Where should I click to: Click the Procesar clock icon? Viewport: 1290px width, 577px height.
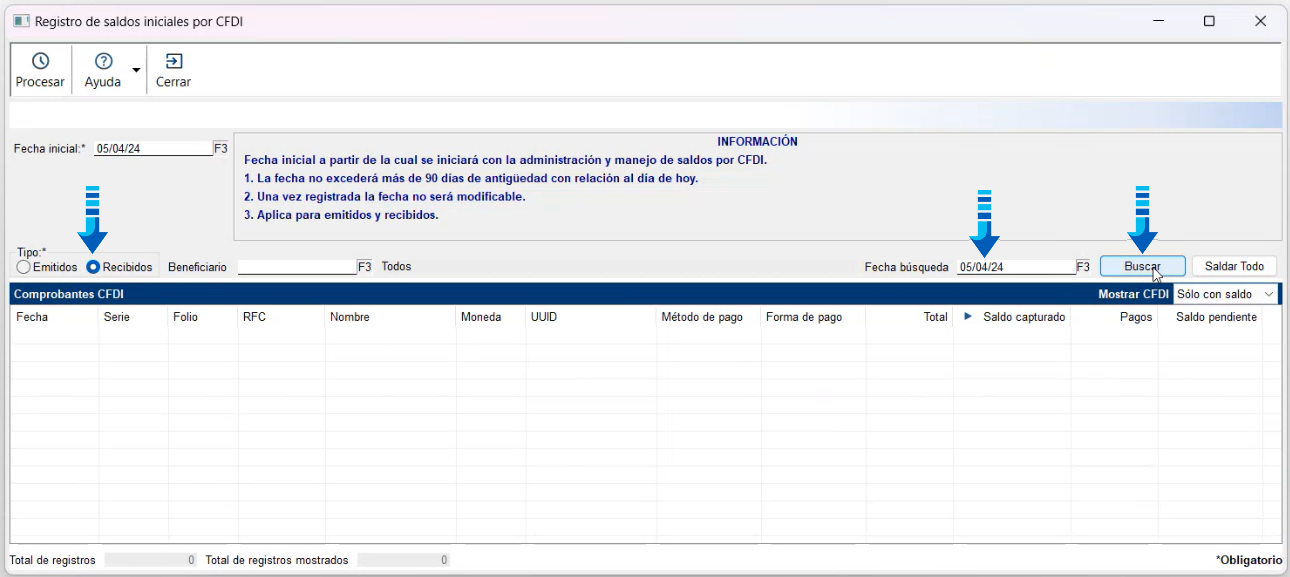click(40, 61)
